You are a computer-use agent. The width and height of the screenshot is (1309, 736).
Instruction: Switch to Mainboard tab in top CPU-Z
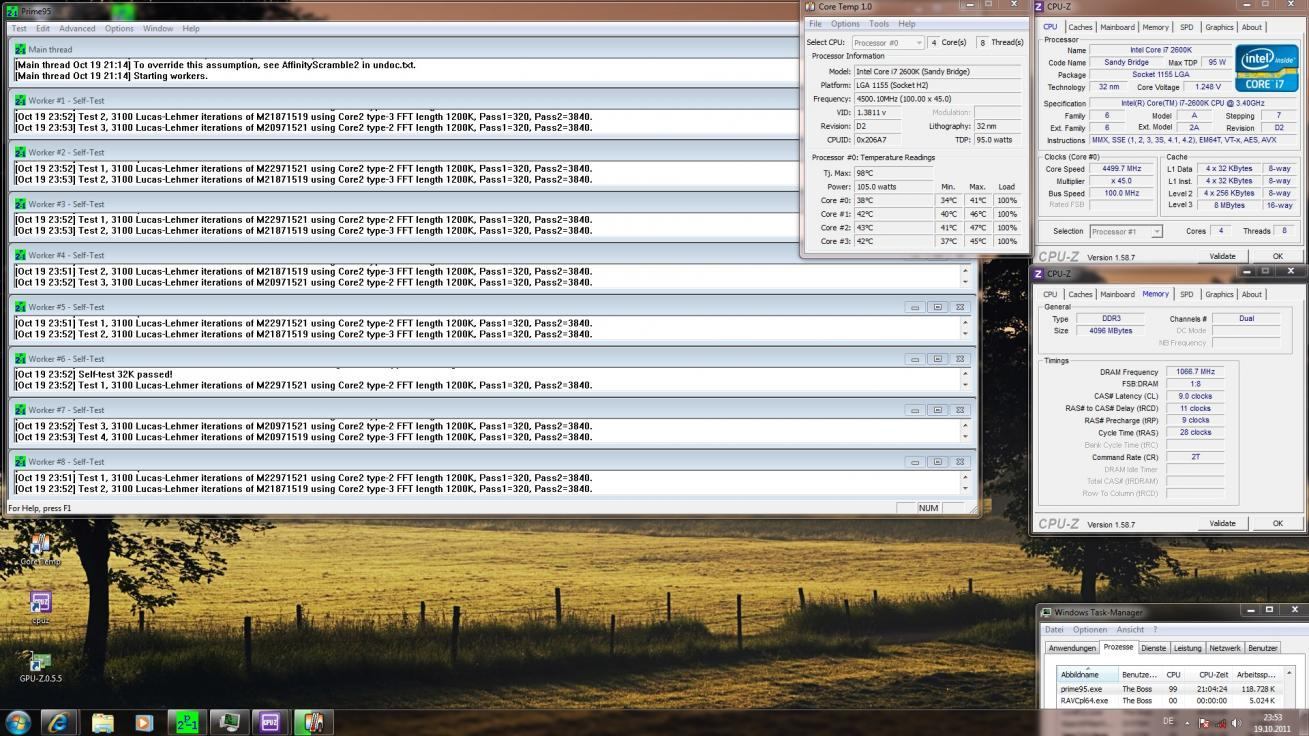tap(1117, 28)
